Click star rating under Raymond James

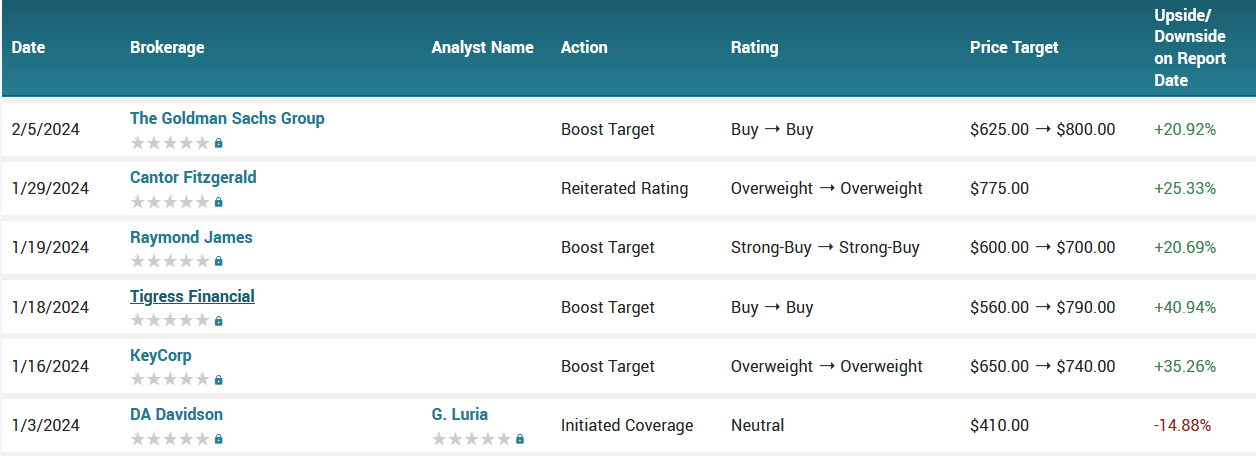coord(170,261)
